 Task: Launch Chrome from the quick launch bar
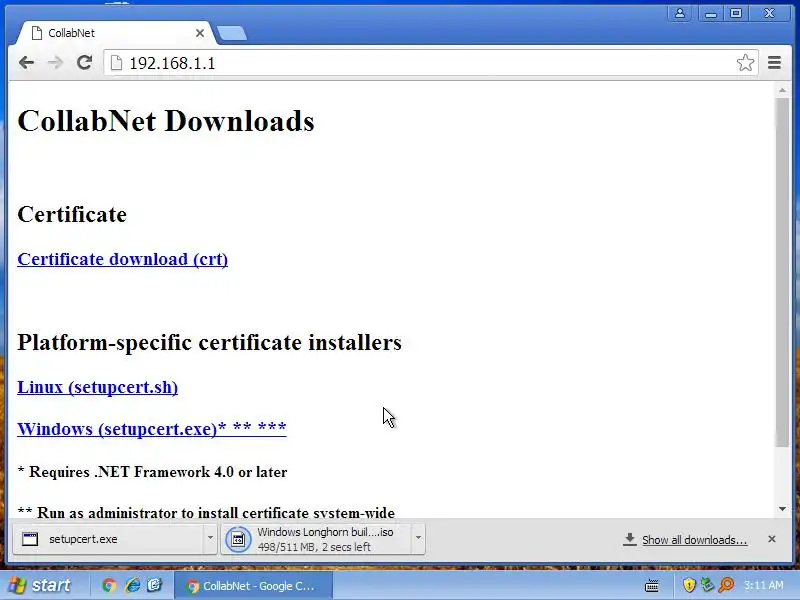(x=109, y=585)
